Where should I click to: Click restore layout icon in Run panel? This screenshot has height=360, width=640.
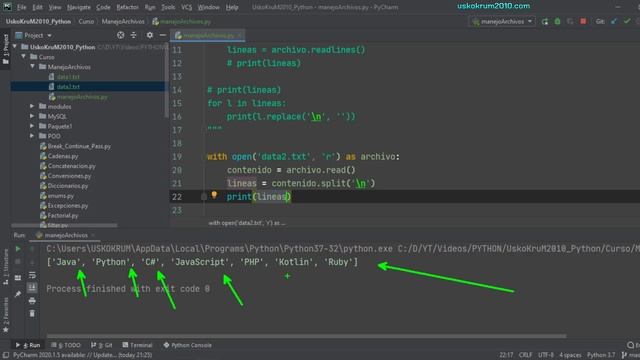pos(18,278)
